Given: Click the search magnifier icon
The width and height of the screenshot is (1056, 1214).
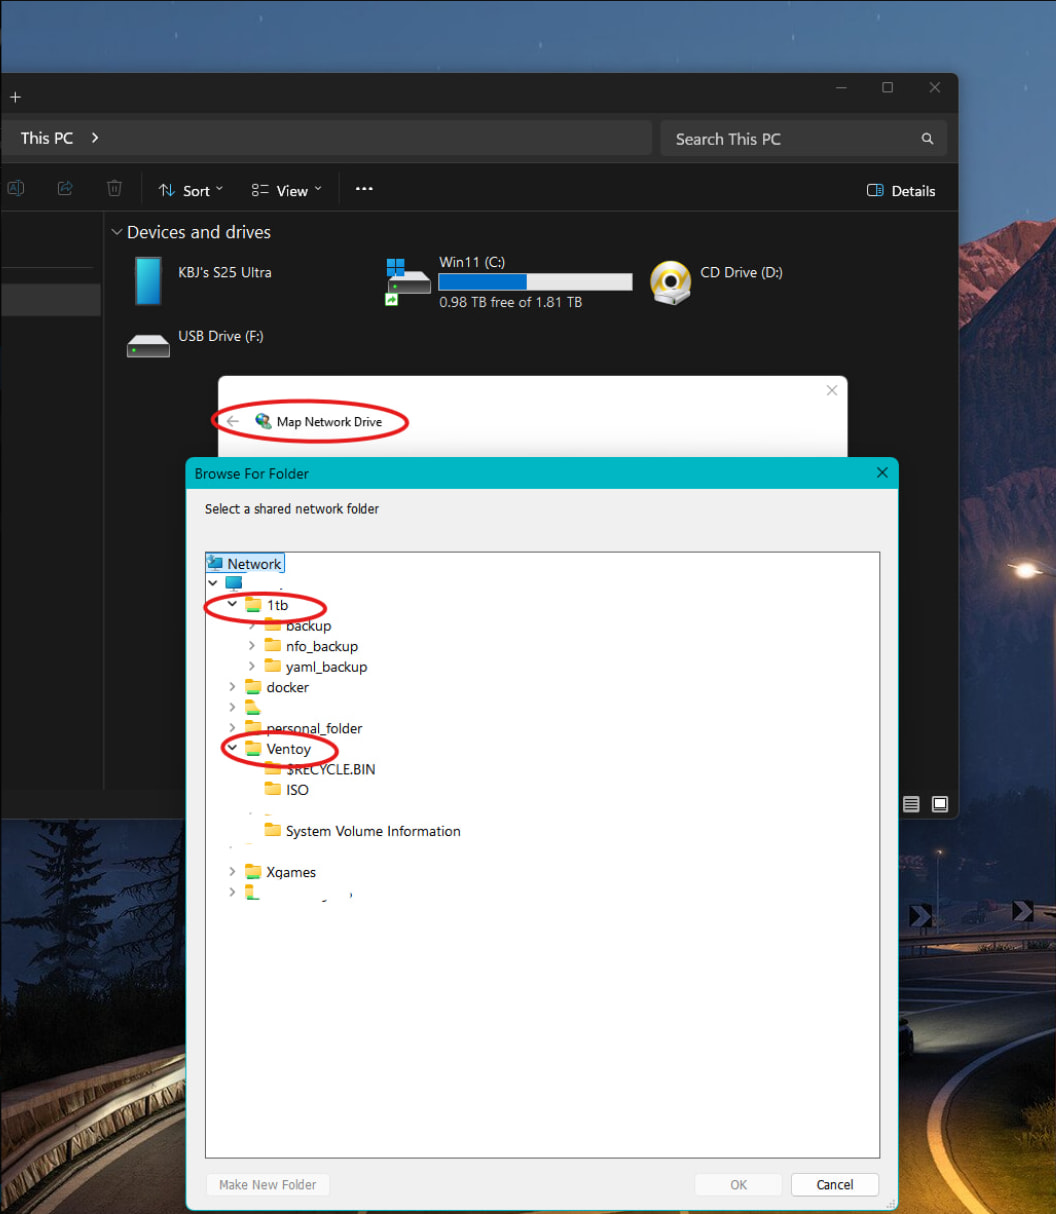Looking at the screenshot, I should (927, 139).
